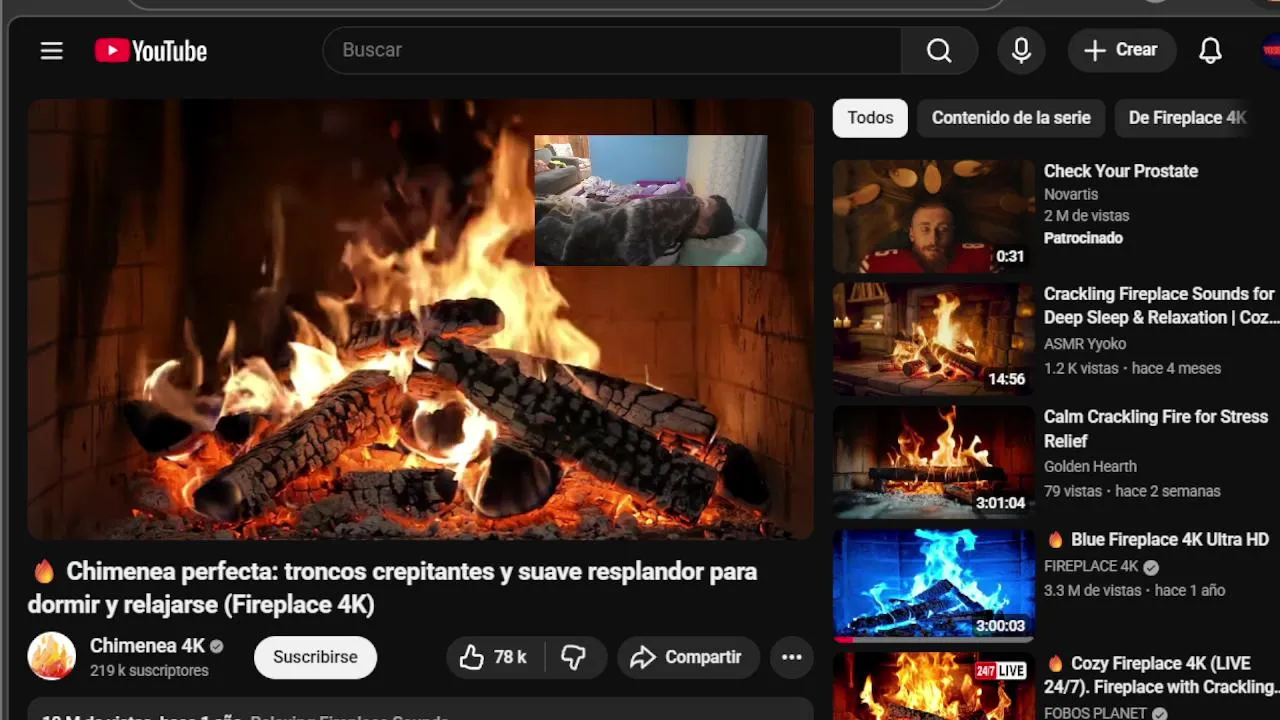Screen dimensions: 1280x720
Task: Click the 219 k suscriptores text
Action: tap(149, 671)
